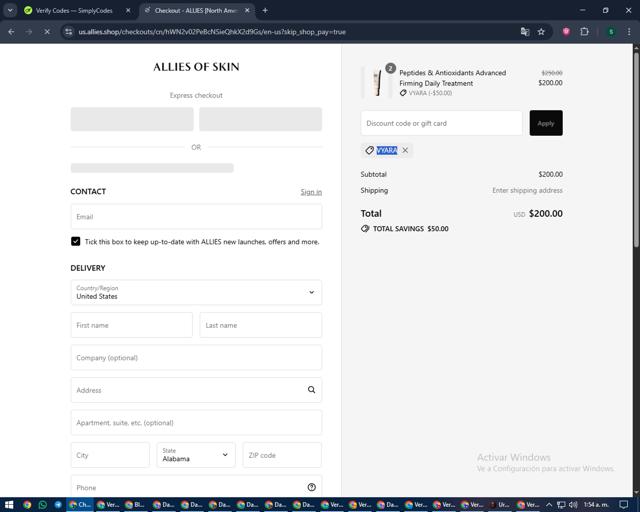Select the Checkout ALLIES tab

pos(196,11)
